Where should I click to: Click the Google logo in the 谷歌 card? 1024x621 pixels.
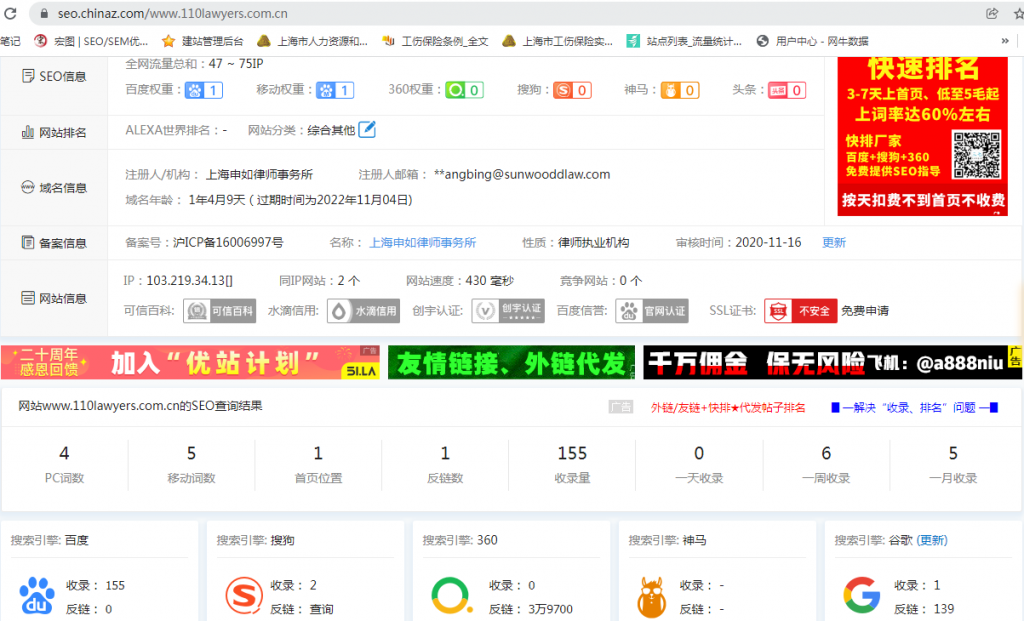click(861, 595)
